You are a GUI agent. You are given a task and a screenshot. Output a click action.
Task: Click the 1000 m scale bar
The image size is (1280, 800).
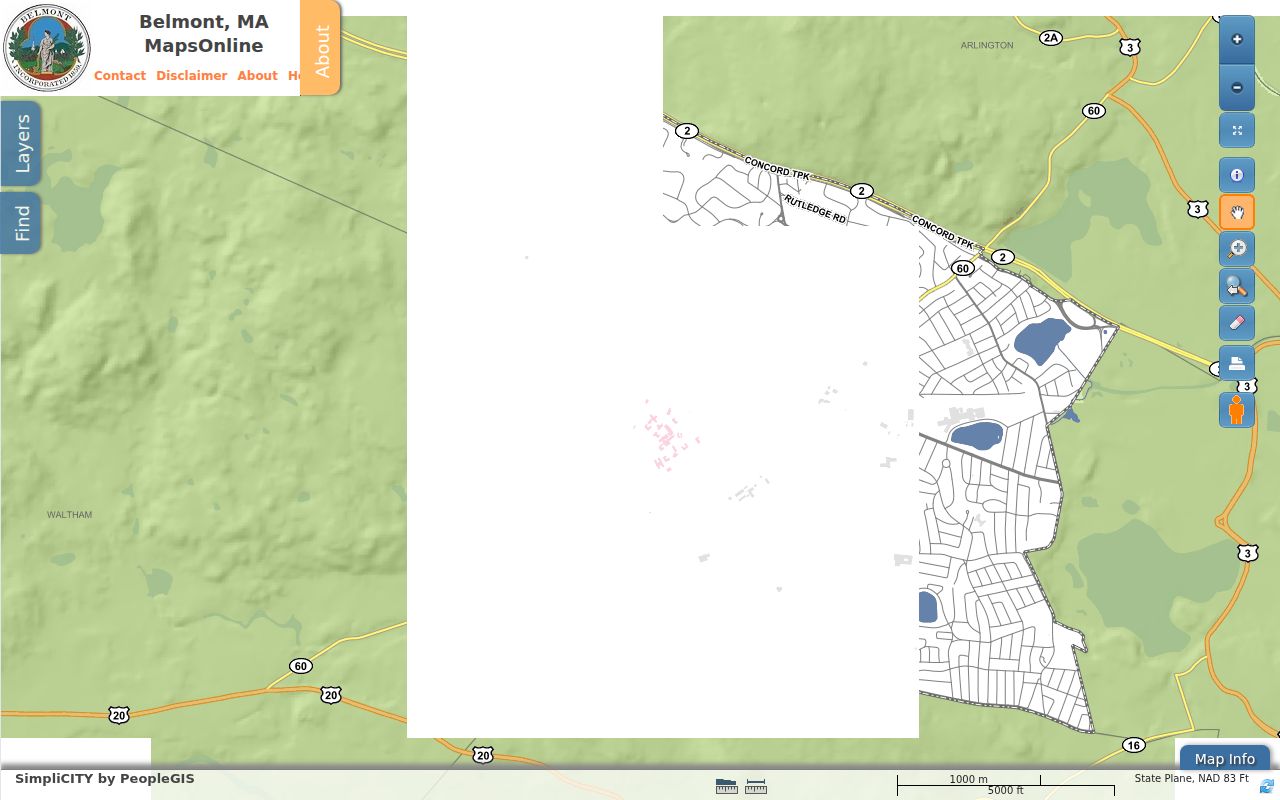[x=968, y=779]
